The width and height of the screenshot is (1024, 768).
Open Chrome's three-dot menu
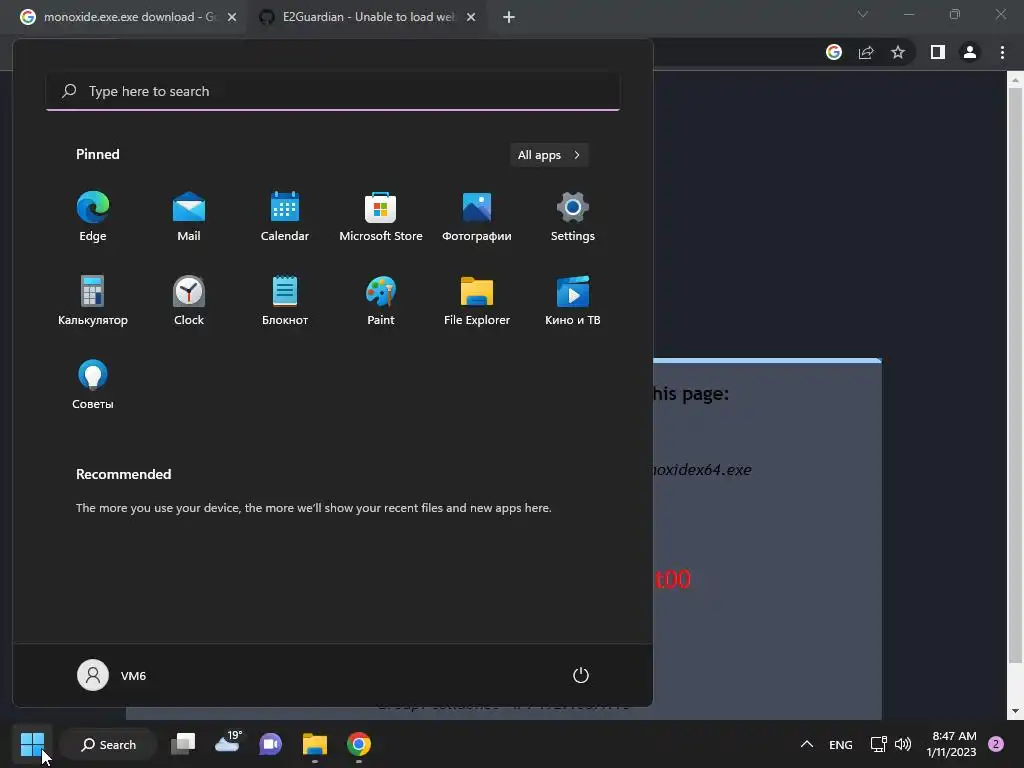[x=1002, y=52]
